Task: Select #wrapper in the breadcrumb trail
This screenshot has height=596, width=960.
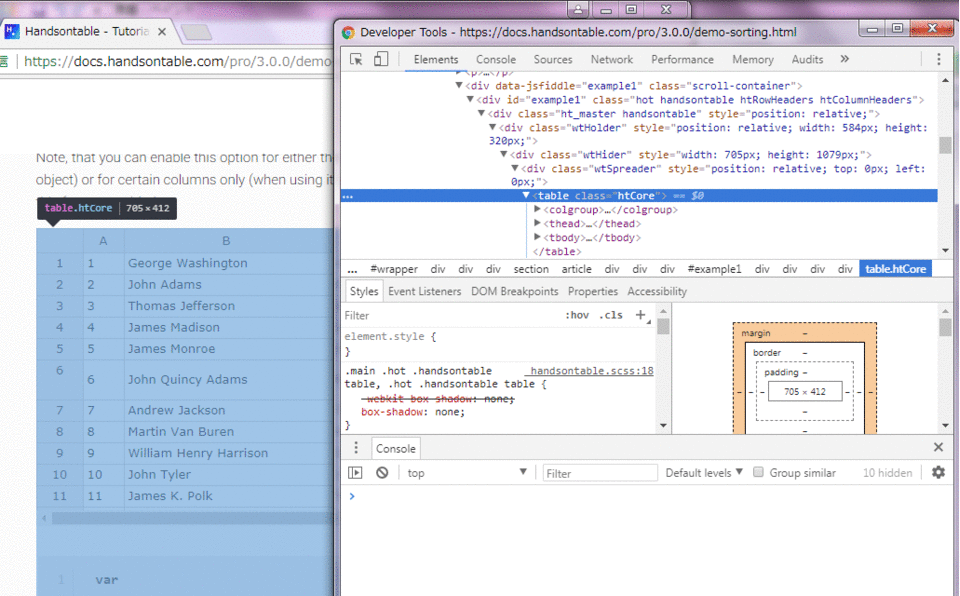Action: (394, 269)
